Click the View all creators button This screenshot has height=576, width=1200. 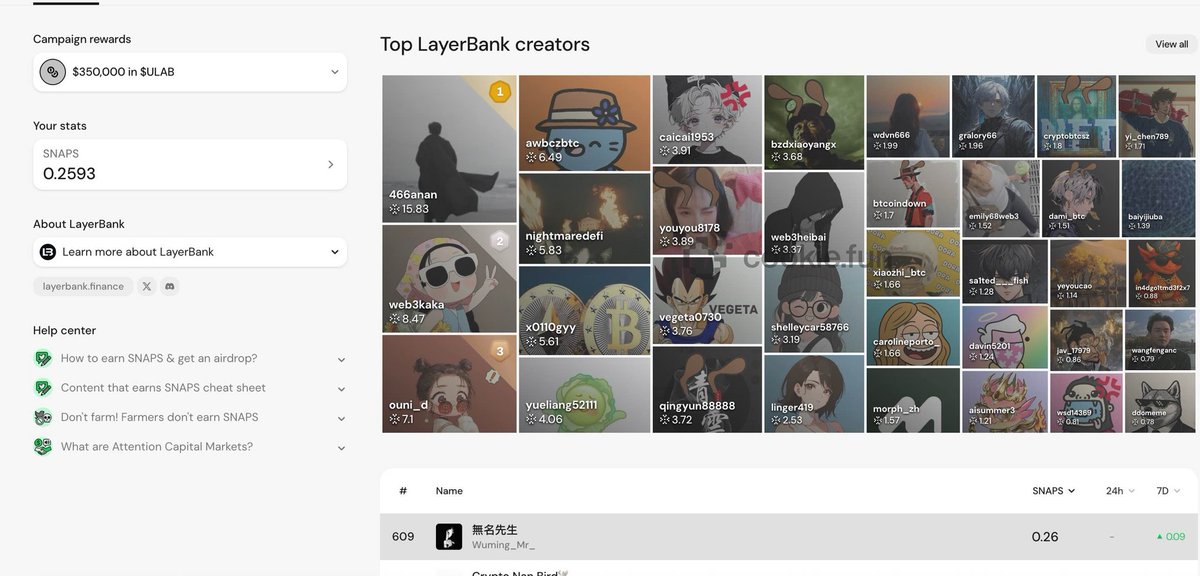coord(1171,44)
